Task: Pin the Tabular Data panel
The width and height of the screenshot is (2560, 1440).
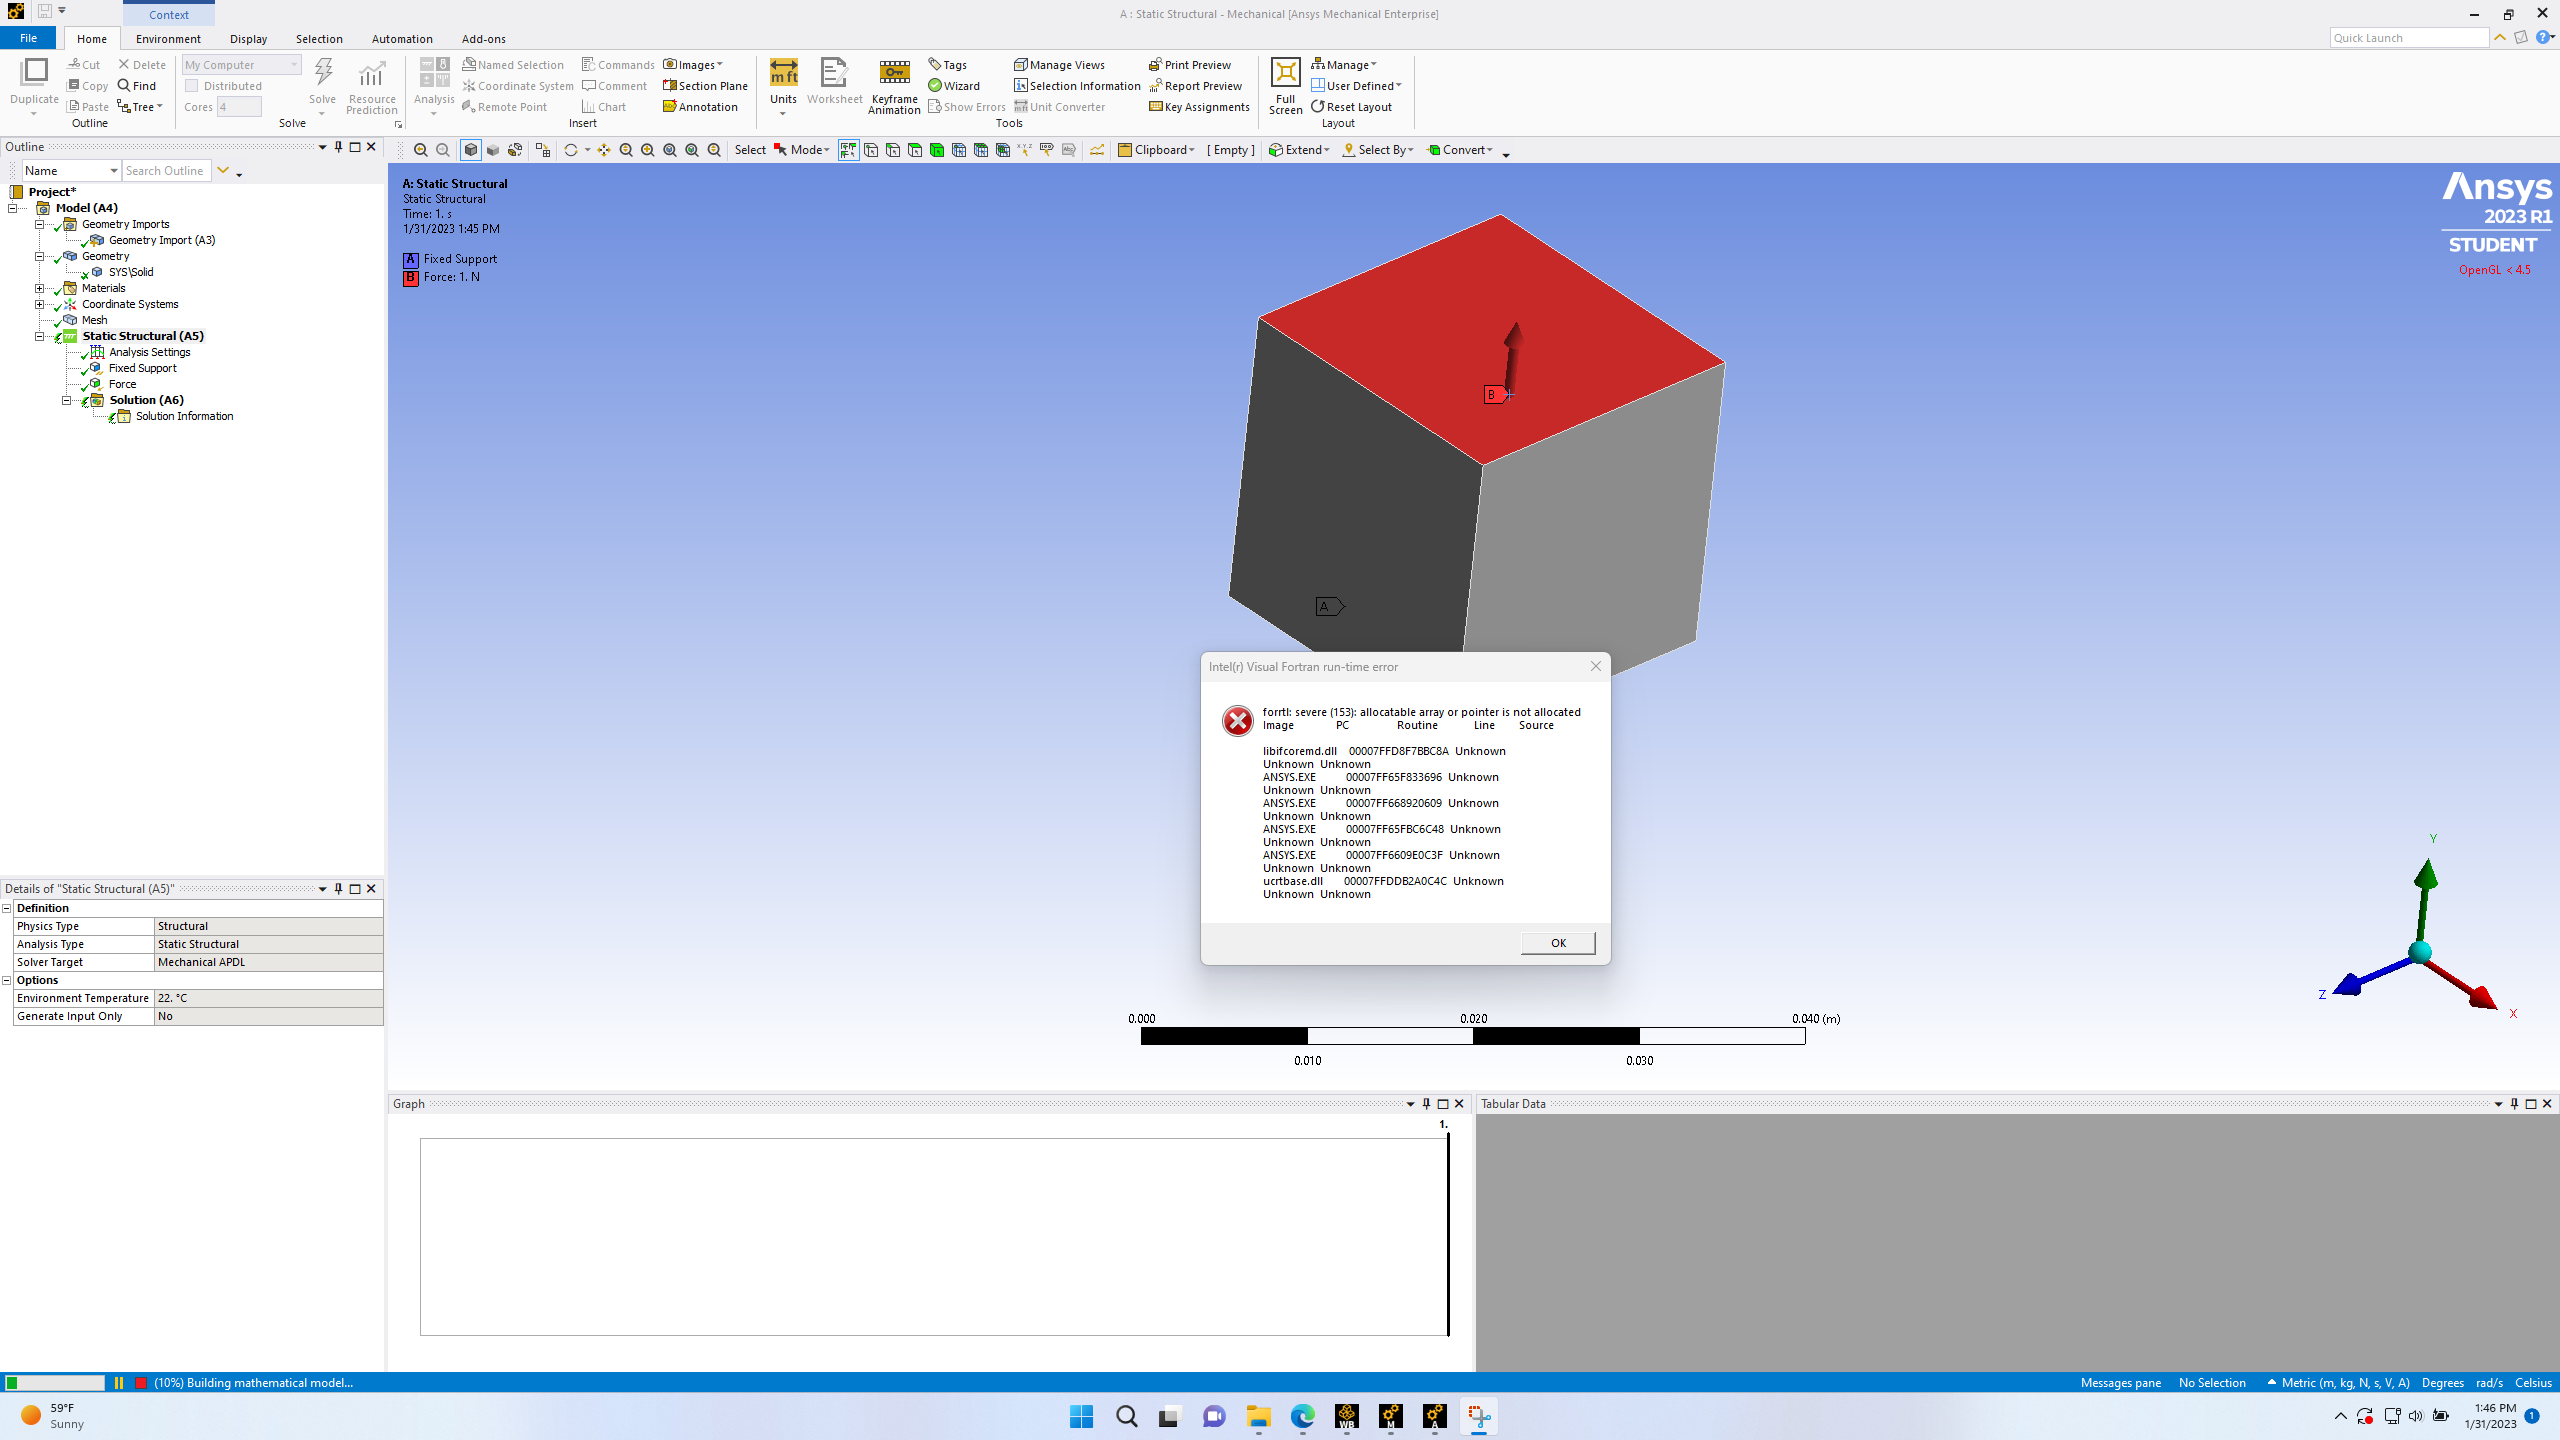Action: pyautogui.click(x=2514, y=1104)
